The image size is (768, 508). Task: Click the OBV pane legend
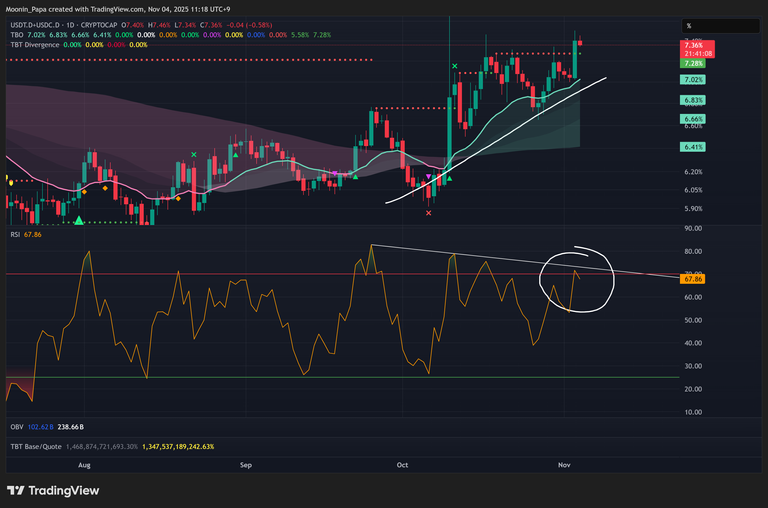pyautogui.click(x=17, y=424)
